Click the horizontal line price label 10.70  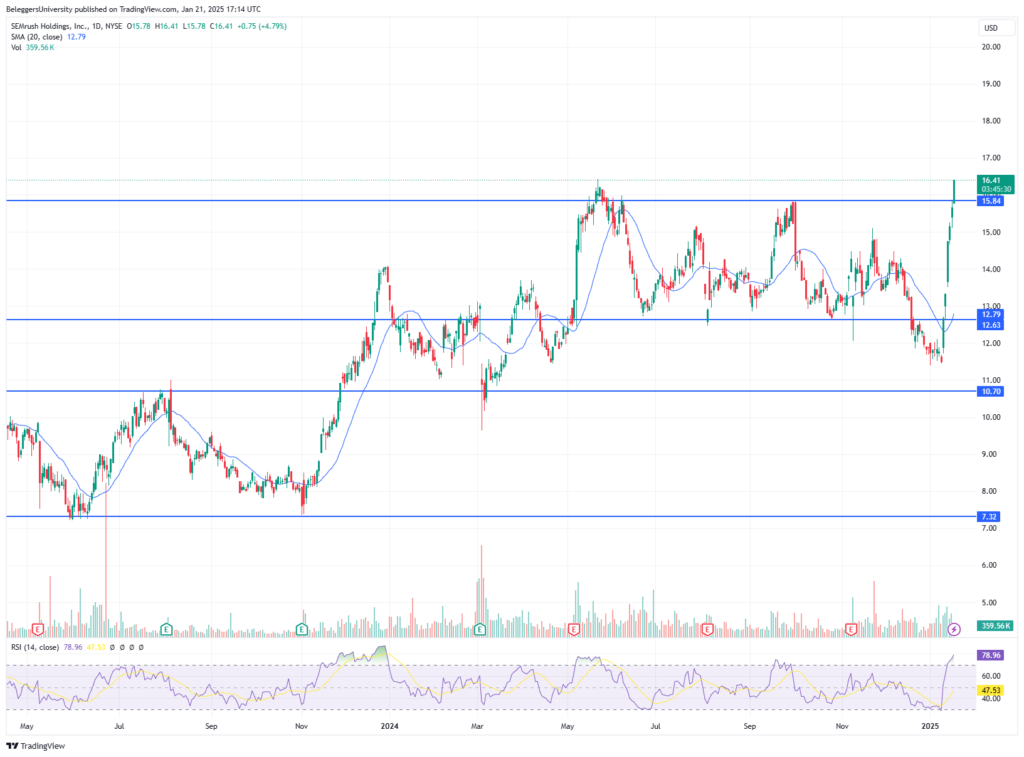point(991,392)
